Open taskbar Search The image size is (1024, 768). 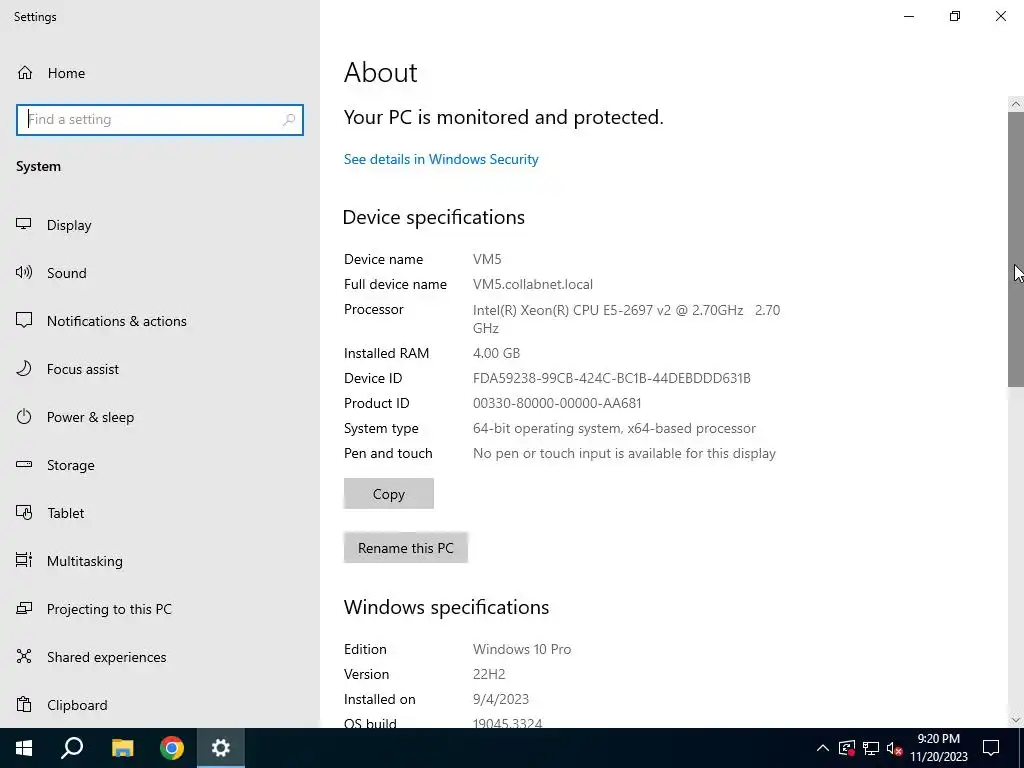(72, 748)
